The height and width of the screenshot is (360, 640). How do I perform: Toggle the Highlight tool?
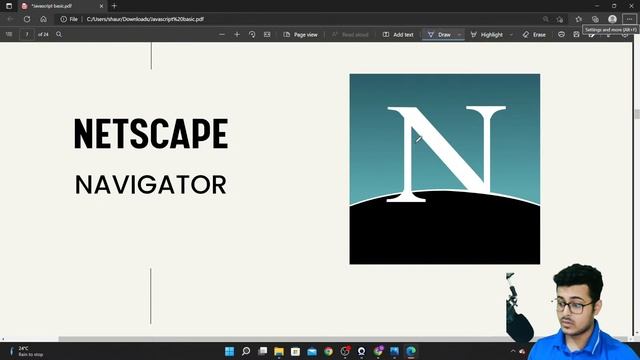pos(487,35)
